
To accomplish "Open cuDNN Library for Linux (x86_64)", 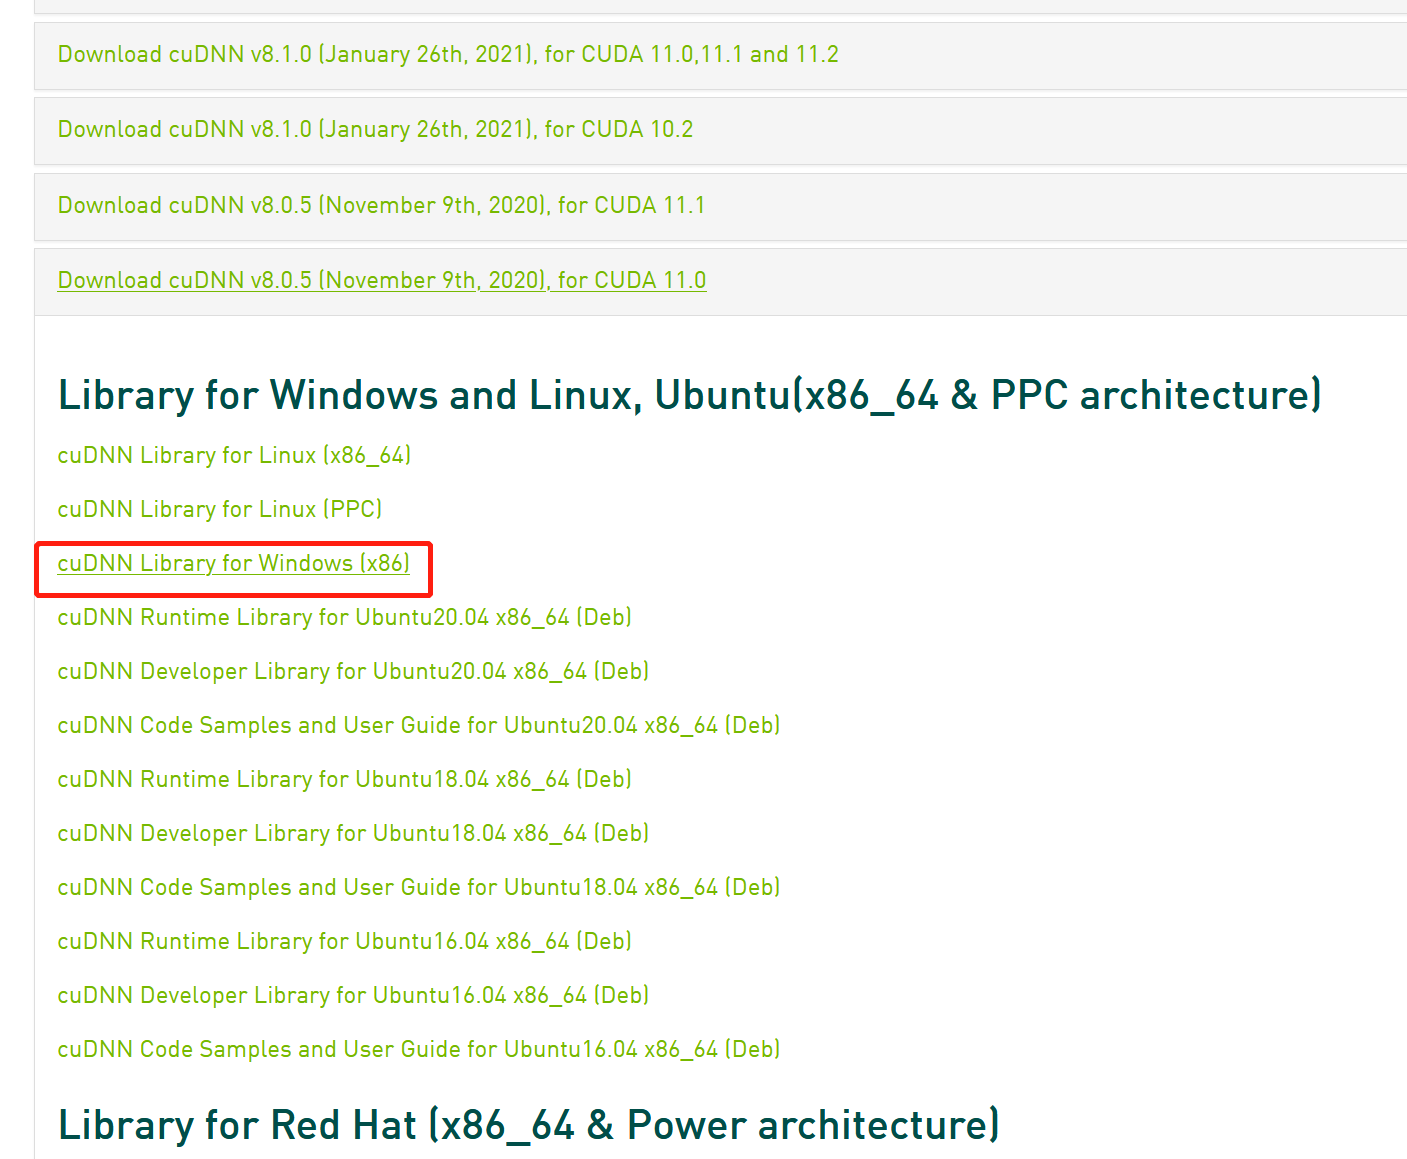I will tap(234, 455).
